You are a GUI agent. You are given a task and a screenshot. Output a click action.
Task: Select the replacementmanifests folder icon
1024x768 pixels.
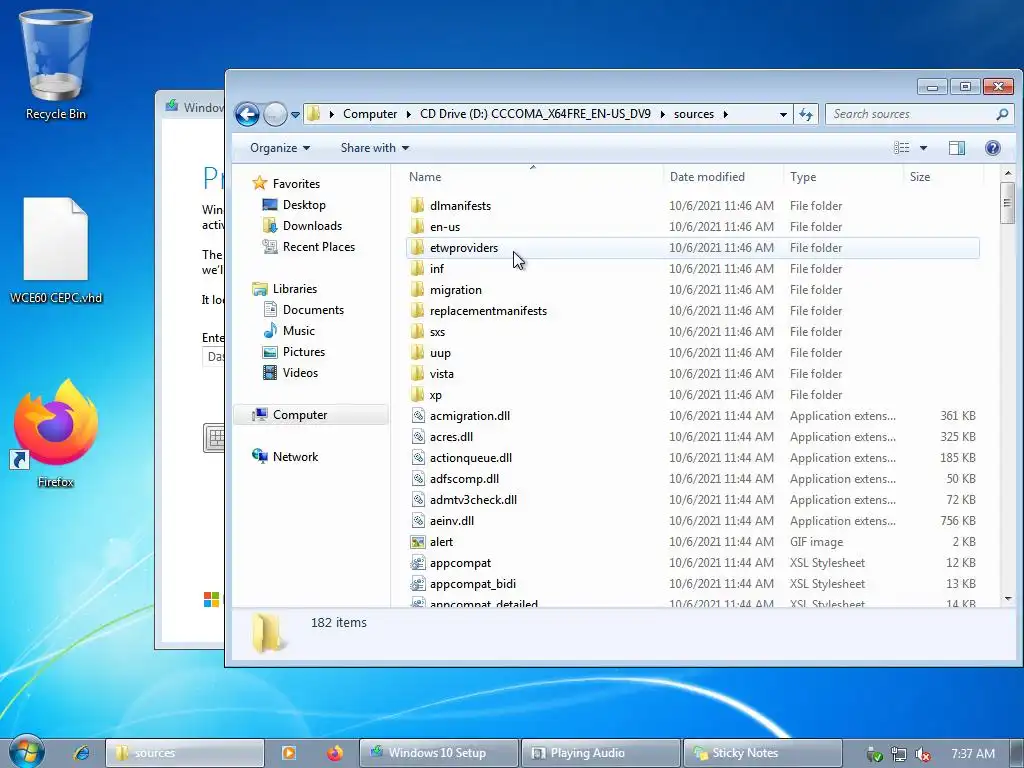click(417, 310)
